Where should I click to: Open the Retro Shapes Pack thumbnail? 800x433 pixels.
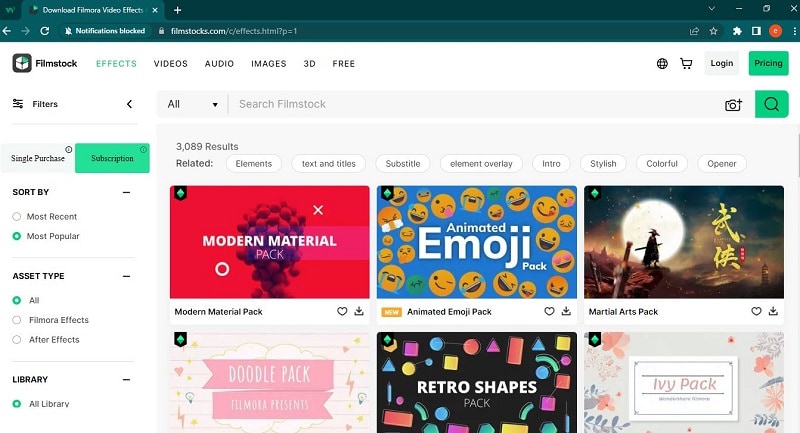pos(477,383)
